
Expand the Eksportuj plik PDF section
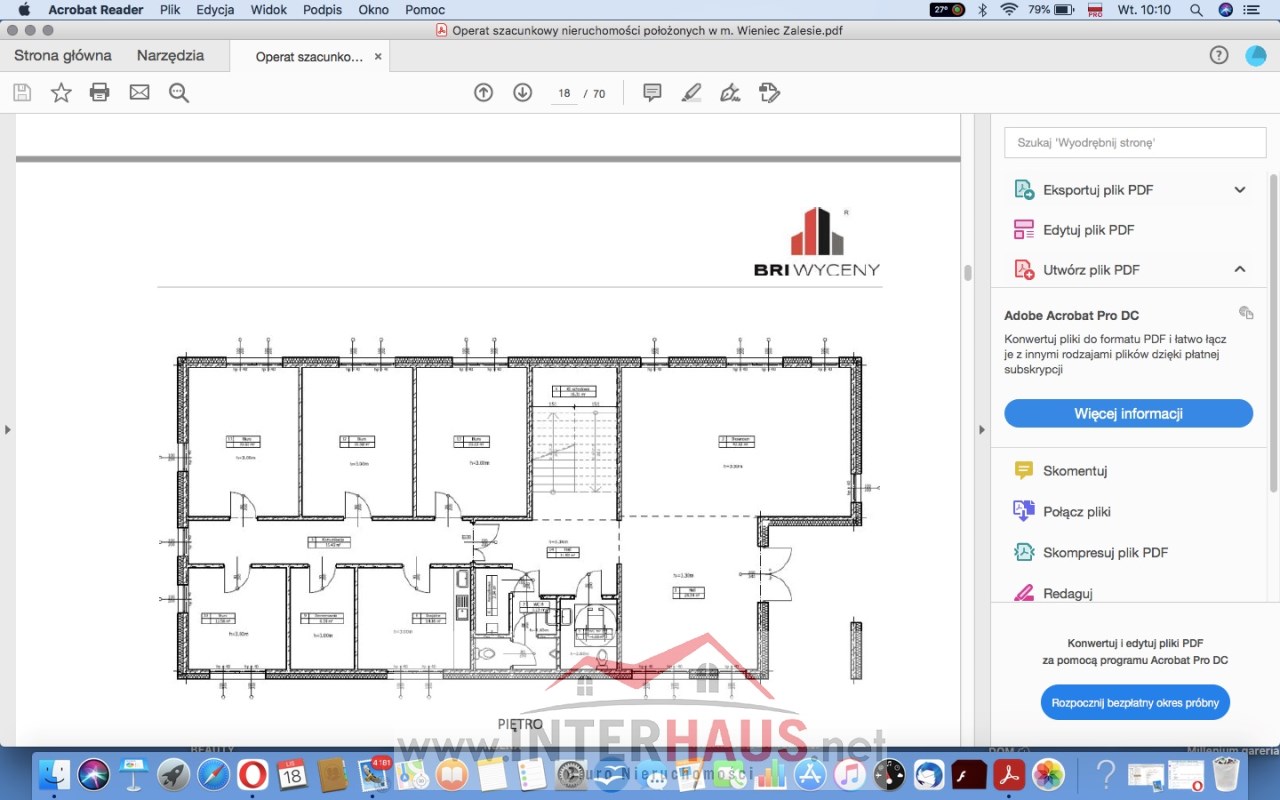(x=1240, y=190)
